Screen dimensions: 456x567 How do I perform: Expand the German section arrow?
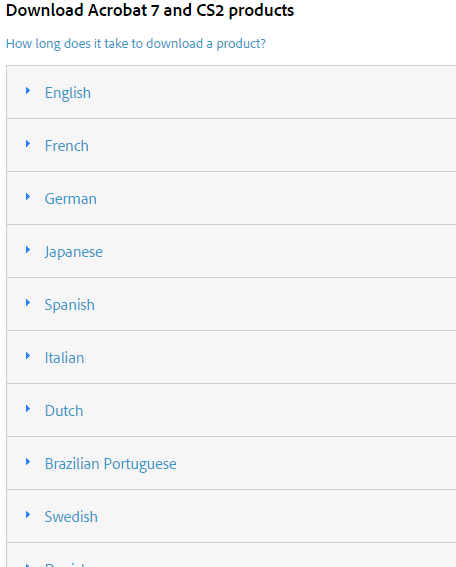coord(28,197)
